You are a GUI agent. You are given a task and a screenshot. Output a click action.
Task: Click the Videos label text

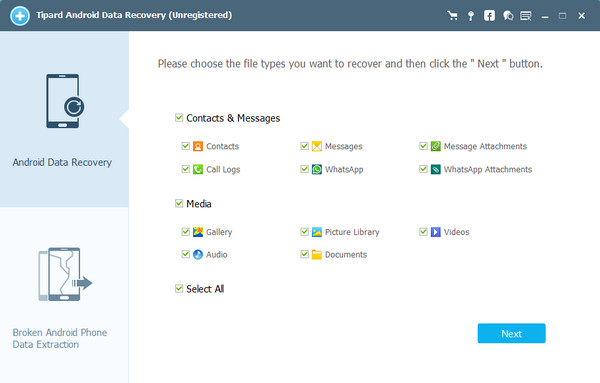point(457,232)
